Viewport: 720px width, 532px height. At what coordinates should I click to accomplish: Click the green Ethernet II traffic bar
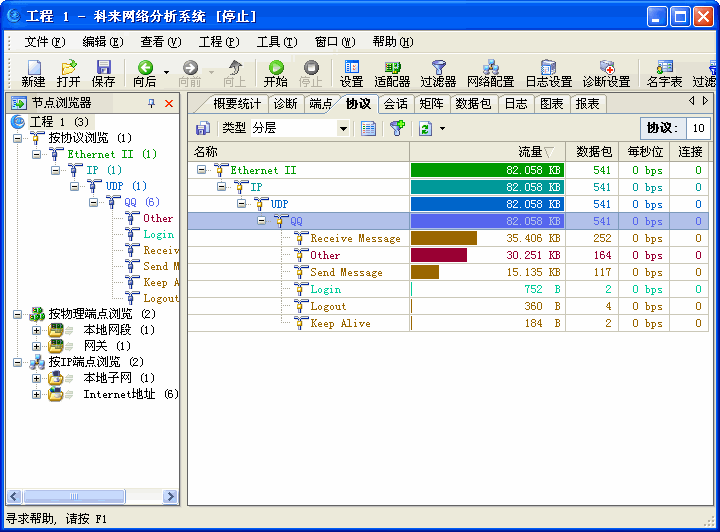click(x=487, y=170)
